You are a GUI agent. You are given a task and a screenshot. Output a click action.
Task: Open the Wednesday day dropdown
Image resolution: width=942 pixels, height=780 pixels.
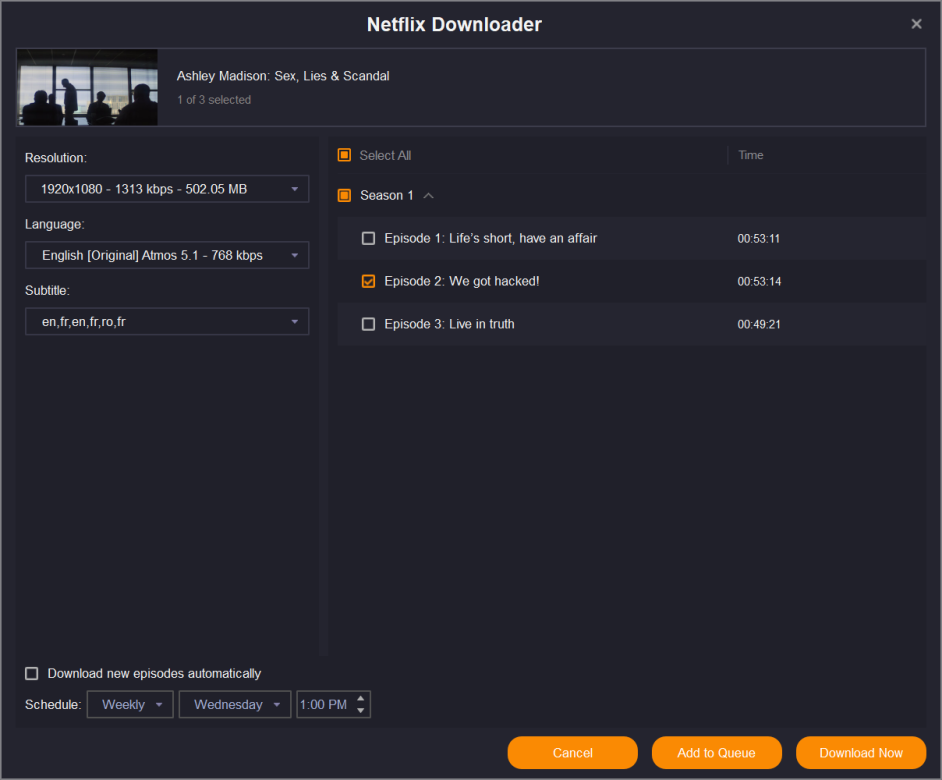pos(235,704)
